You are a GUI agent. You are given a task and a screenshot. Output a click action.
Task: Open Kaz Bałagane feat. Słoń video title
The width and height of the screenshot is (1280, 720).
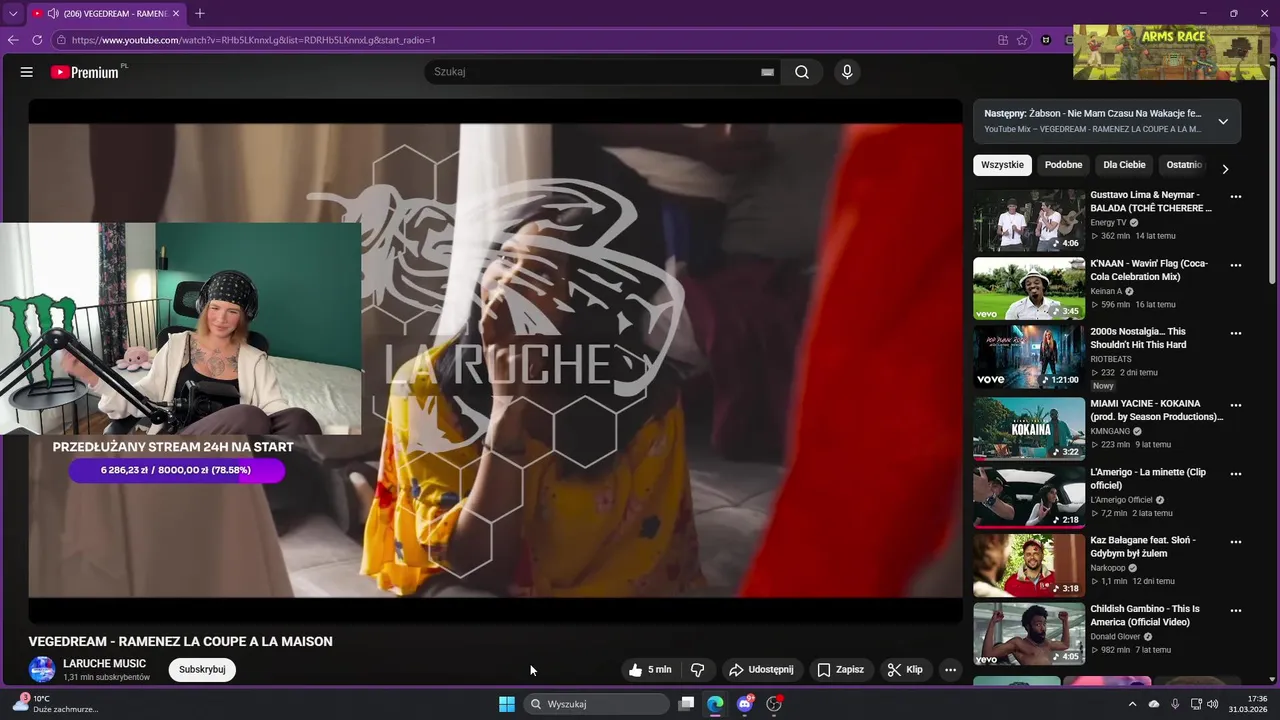pos(1143,547)
